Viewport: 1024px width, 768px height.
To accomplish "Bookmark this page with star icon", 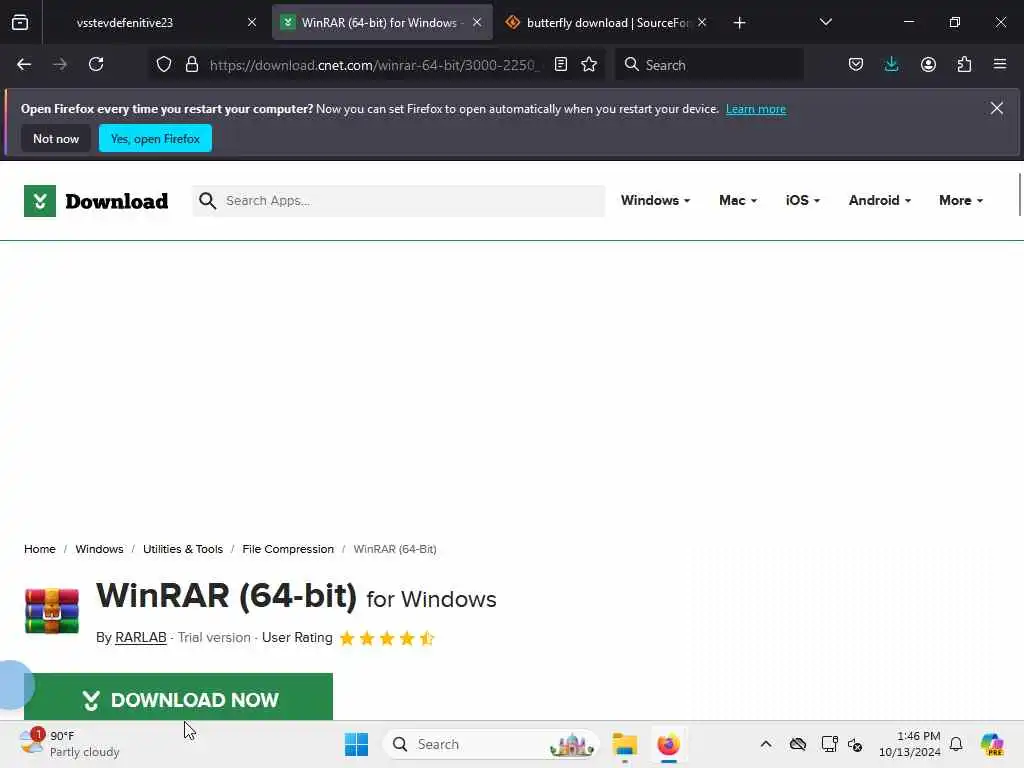I will pos(589,65).
